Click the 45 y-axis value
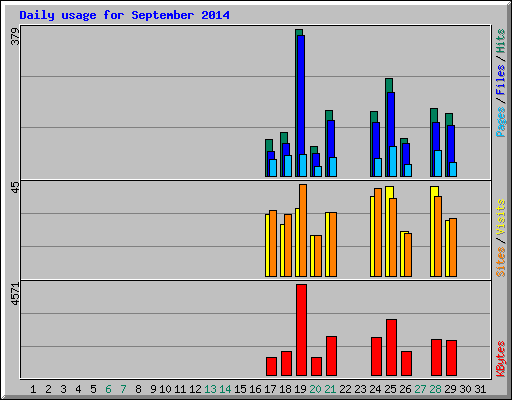512x400 pixels. coord(16,187)
